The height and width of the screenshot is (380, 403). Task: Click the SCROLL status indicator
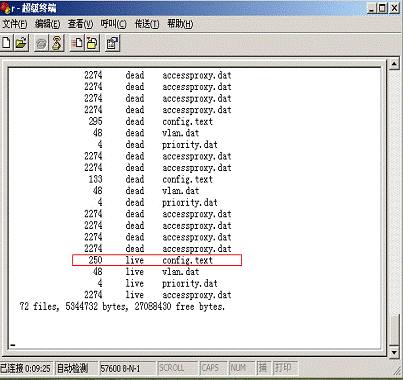pos(177,368)
